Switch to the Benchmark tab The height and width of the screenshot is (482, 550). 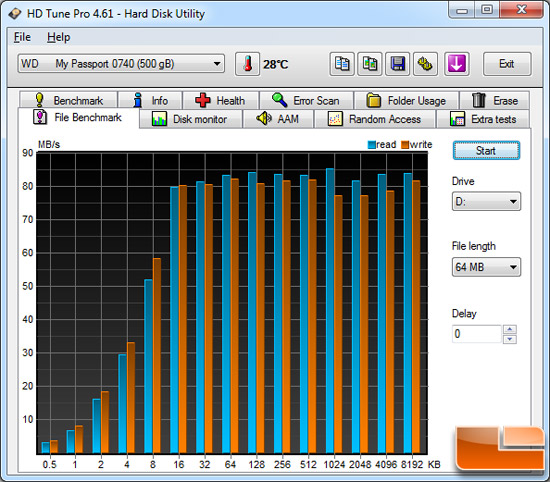(68, 100)
